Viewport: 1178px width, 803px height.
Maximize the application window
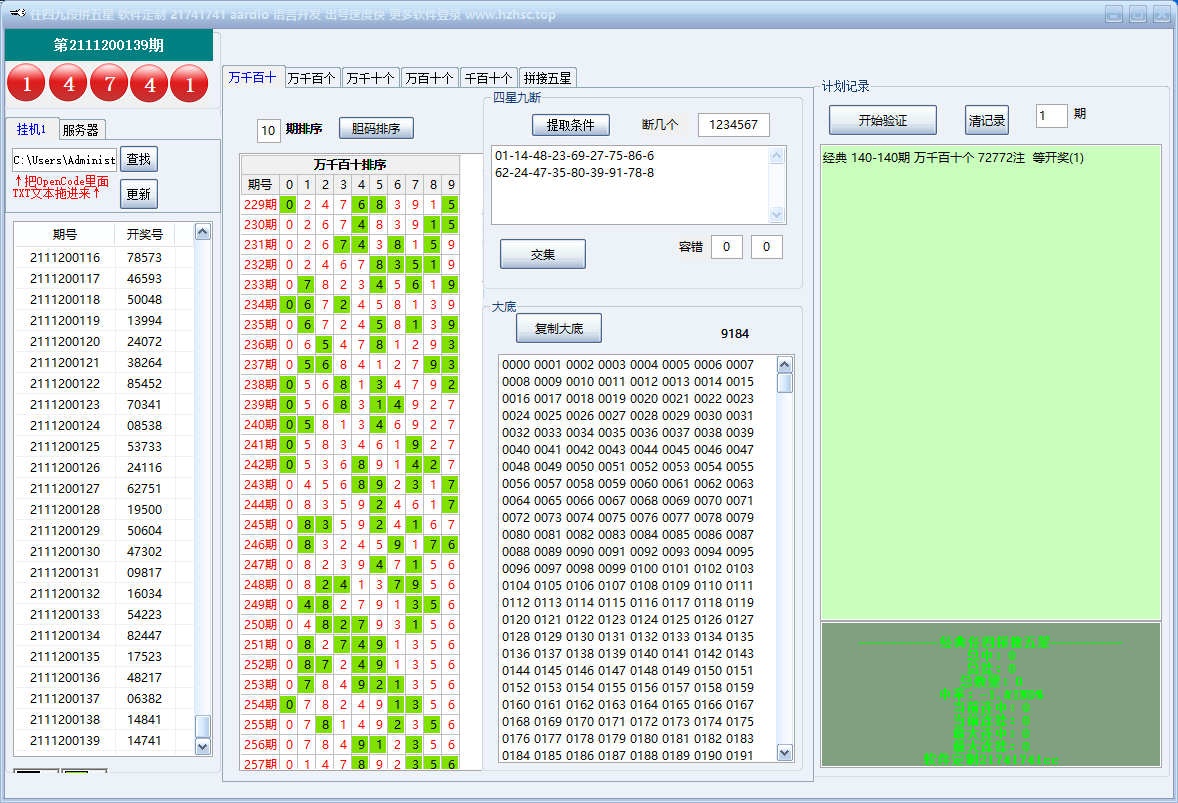pos(1138,14)
